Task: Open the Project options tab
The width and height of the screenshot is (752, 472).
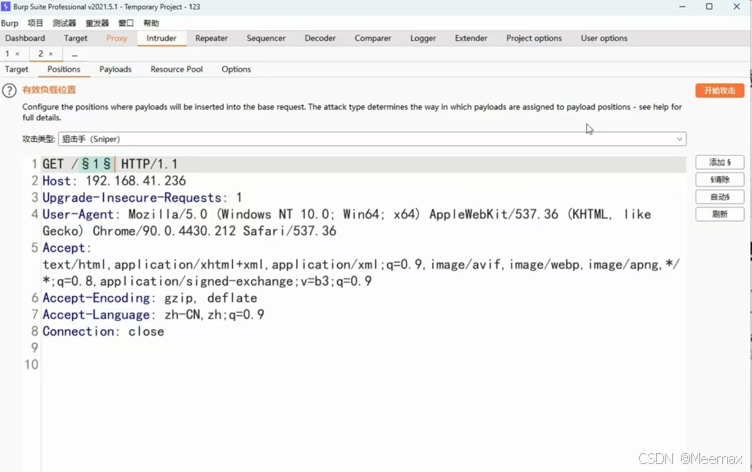Action: pos(534,38)
